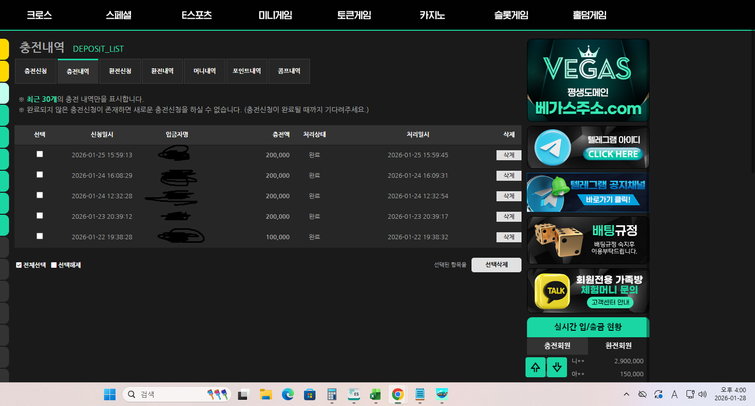
Task: Toggle the 전체선택 checkbox
Action: click(x=19, y=265)
